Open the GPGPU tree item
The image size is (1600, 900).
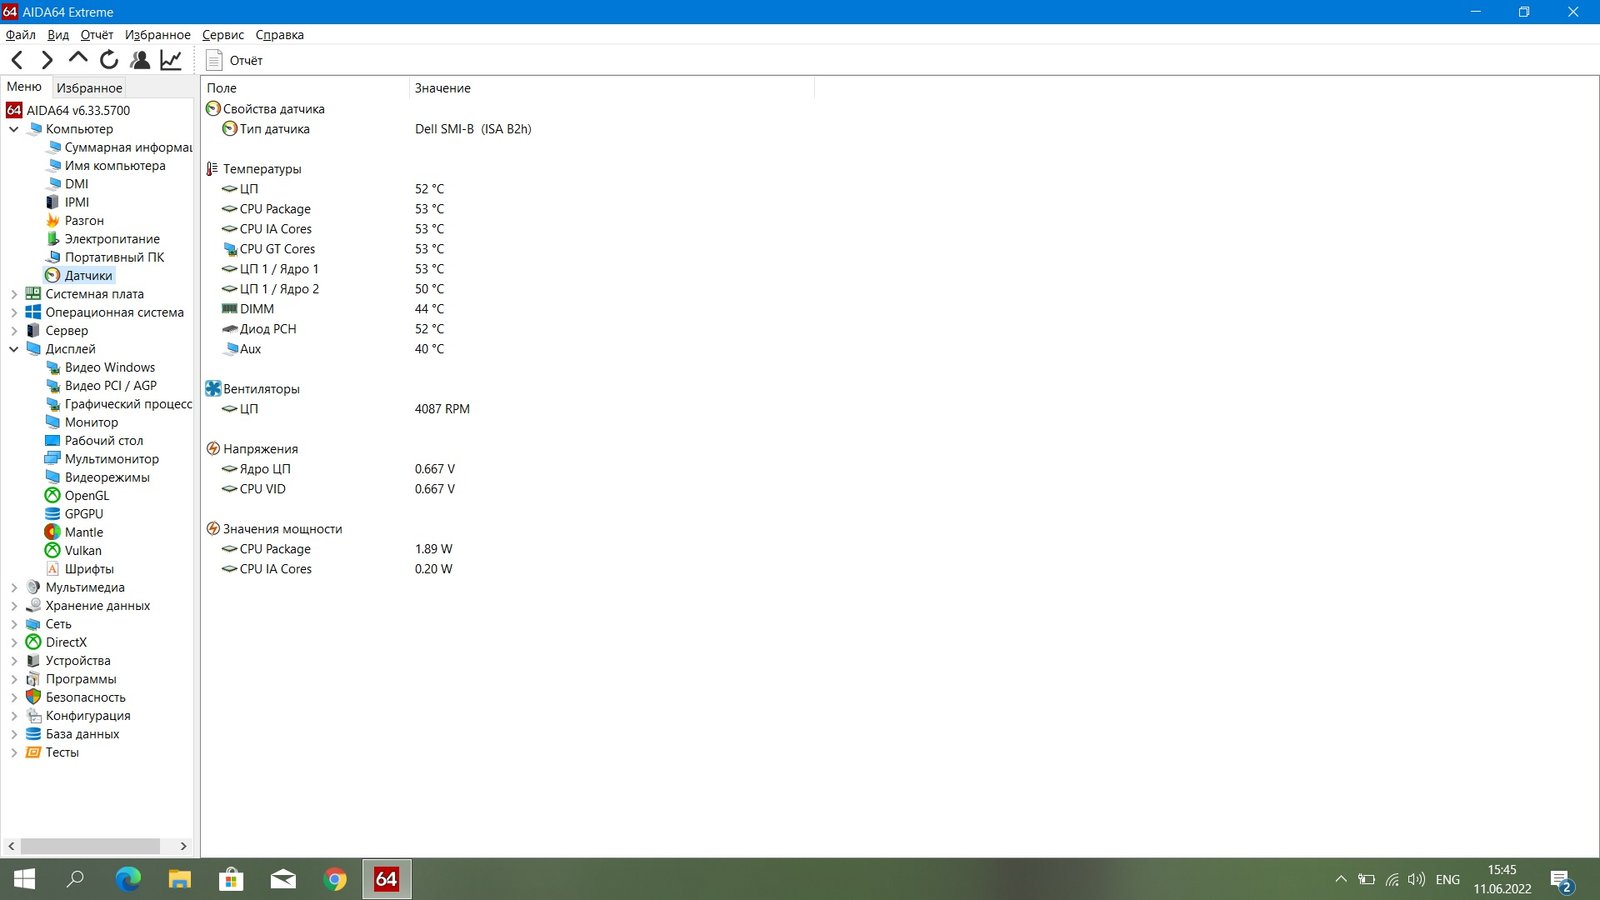pos(84,514)
